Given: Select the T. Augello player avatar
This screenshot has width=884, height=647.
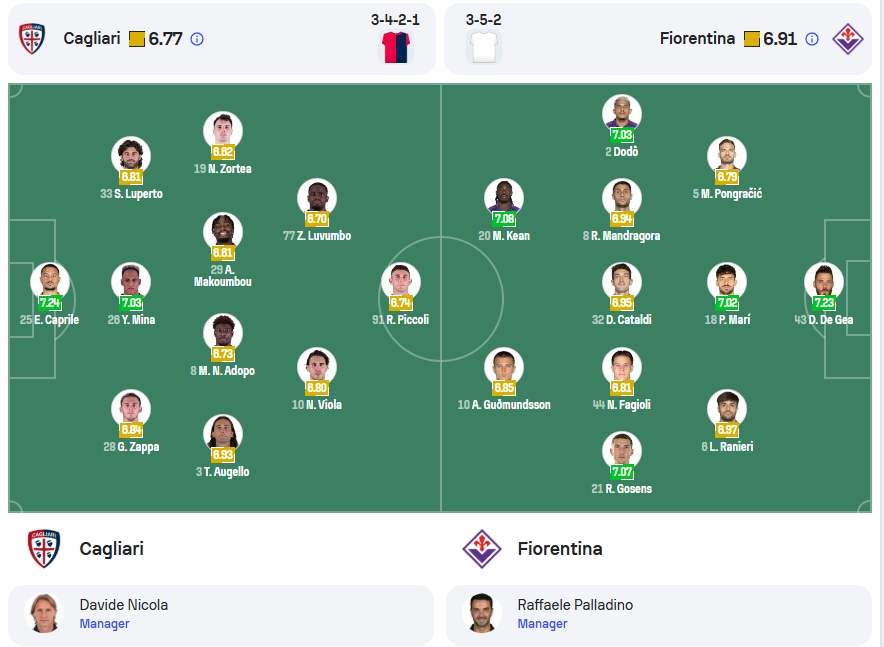Looking at the screenshot, I should tap(223, 435).
